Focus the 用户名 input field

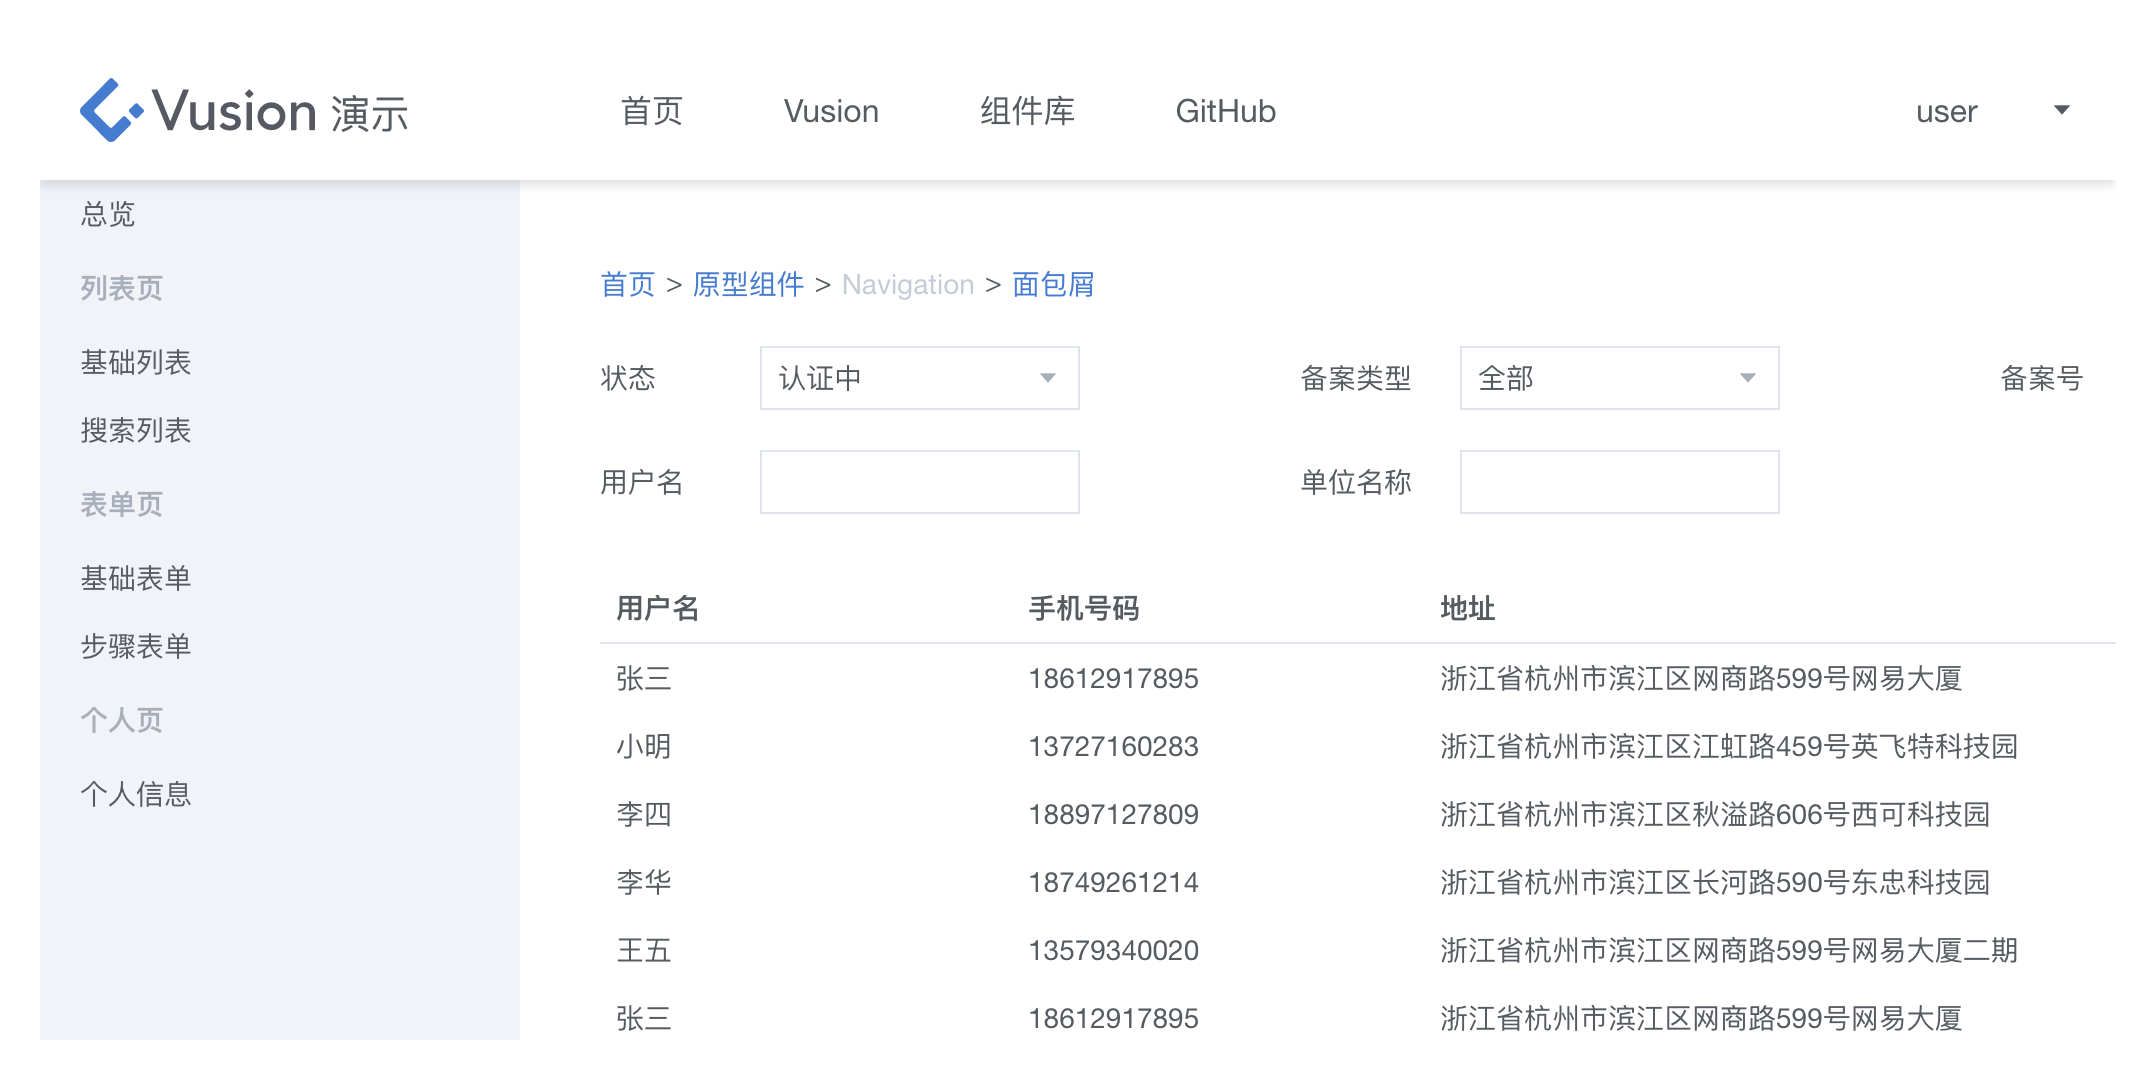919,482
